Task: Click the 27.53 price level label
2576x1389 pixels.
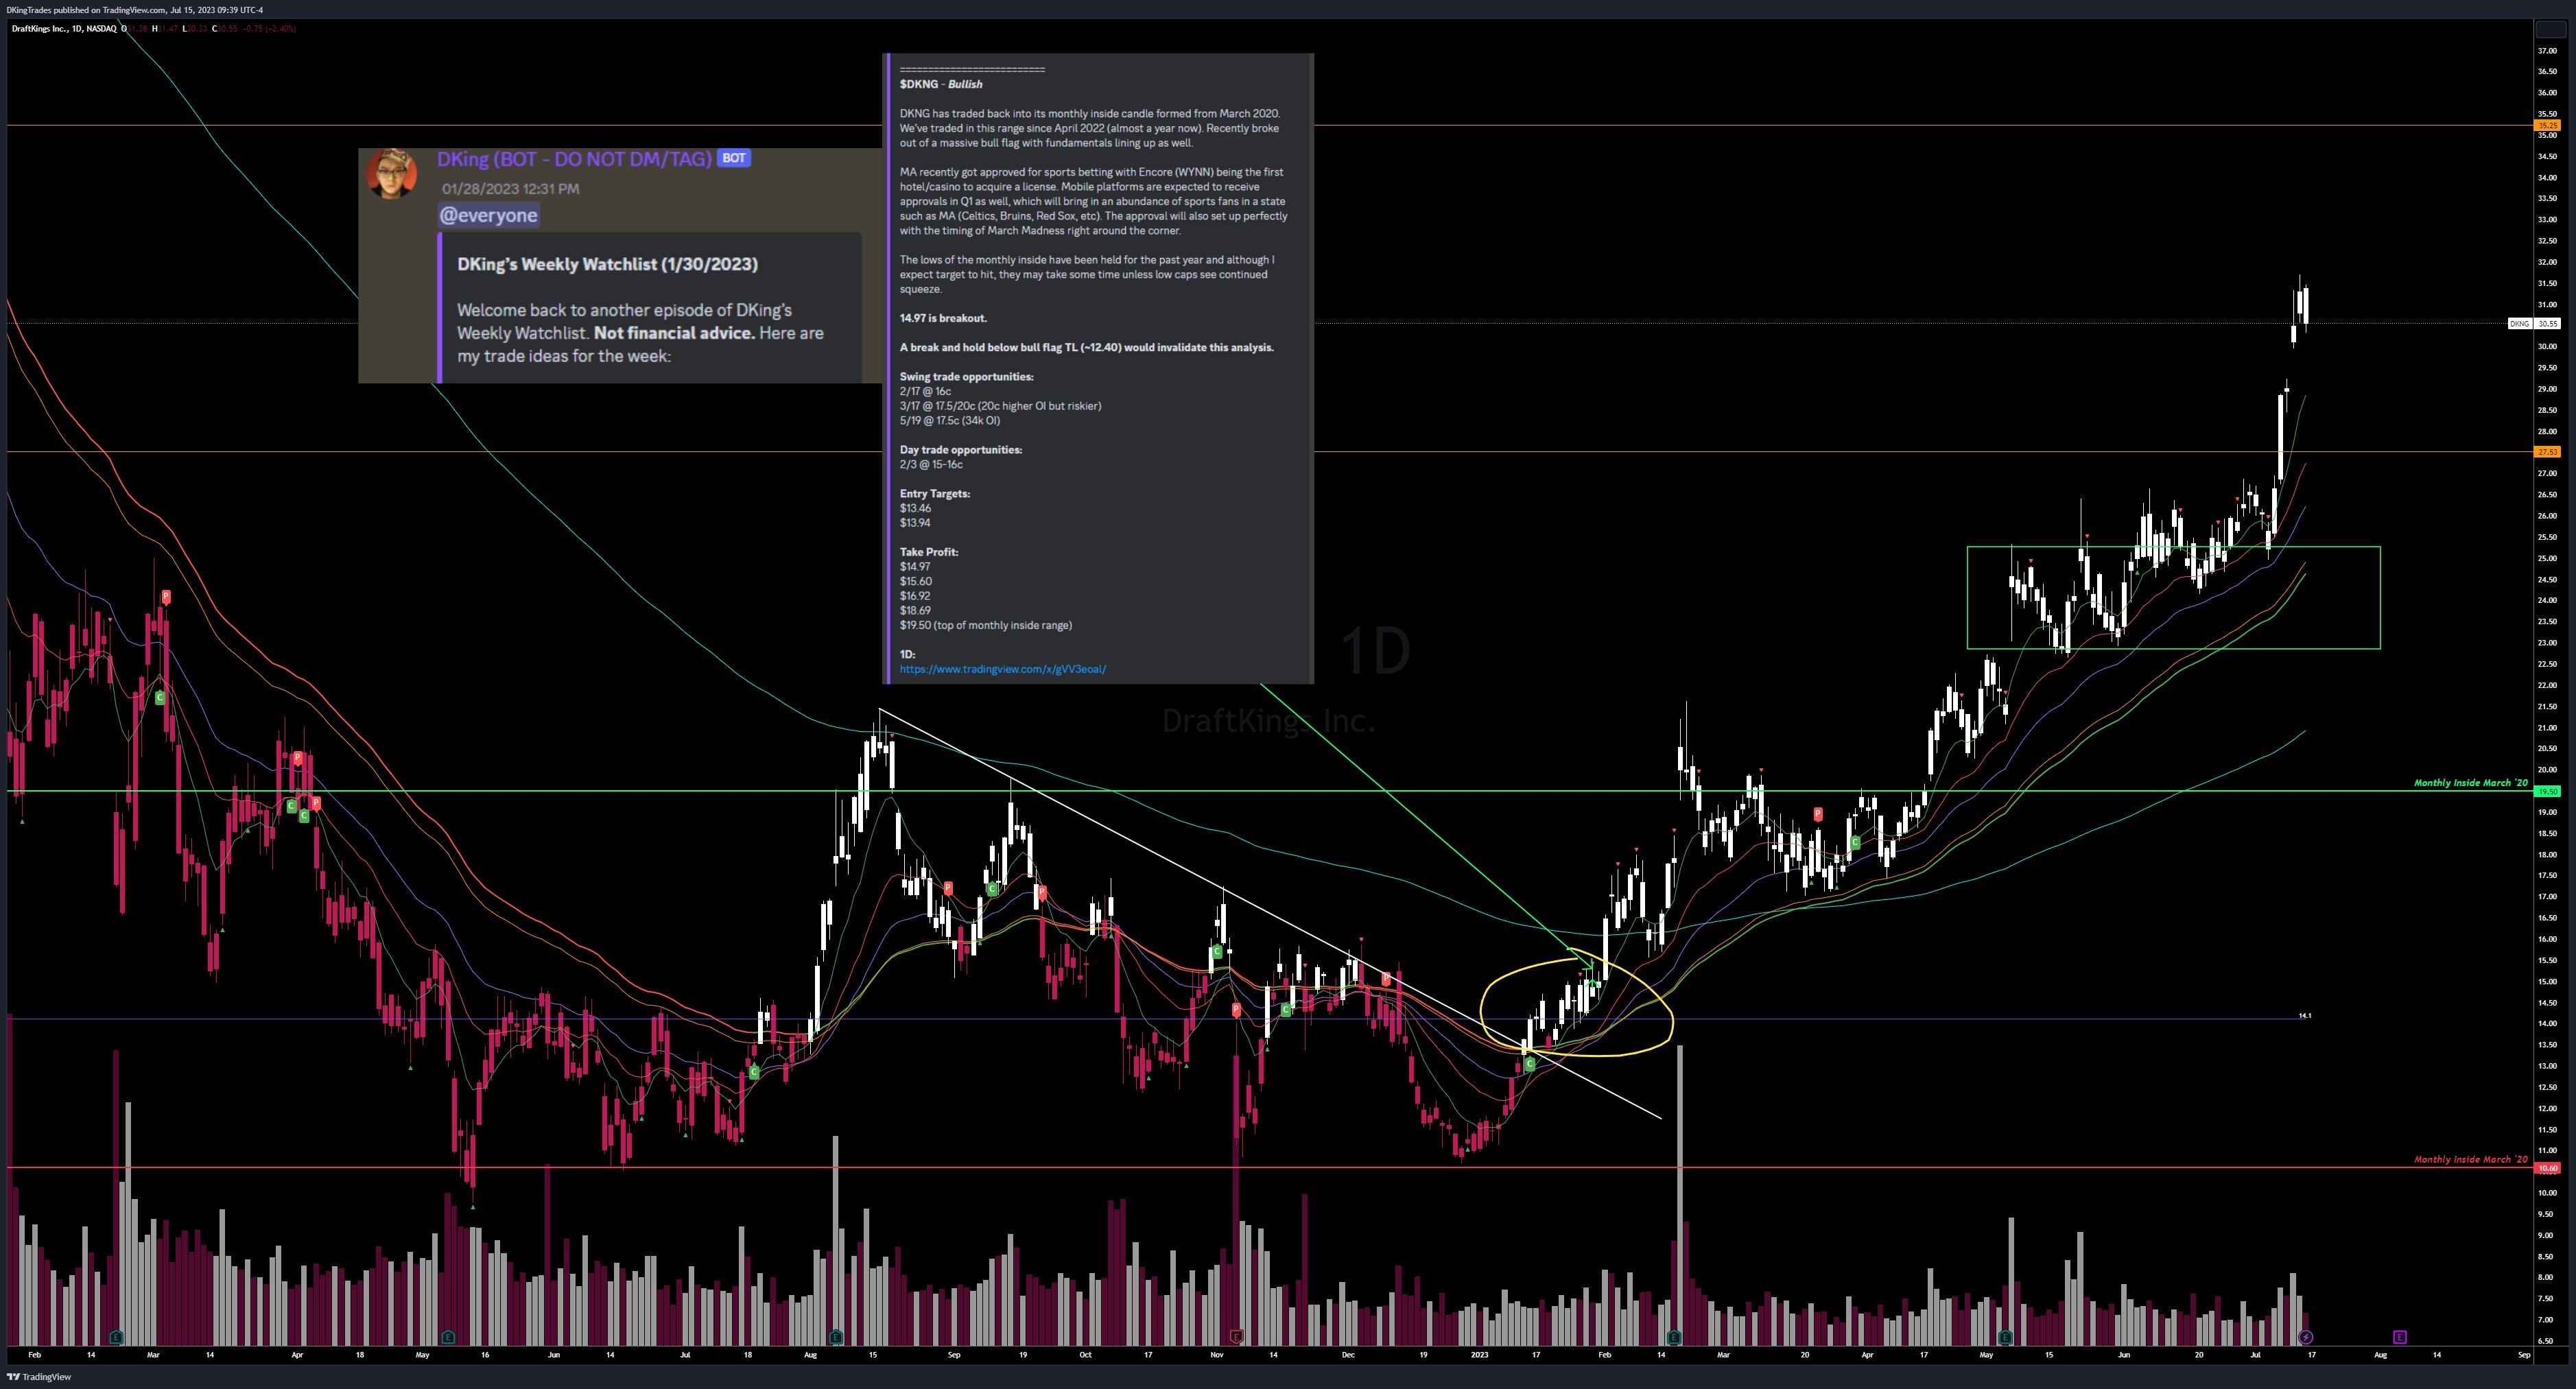Action: click(x=2547, y=452)
